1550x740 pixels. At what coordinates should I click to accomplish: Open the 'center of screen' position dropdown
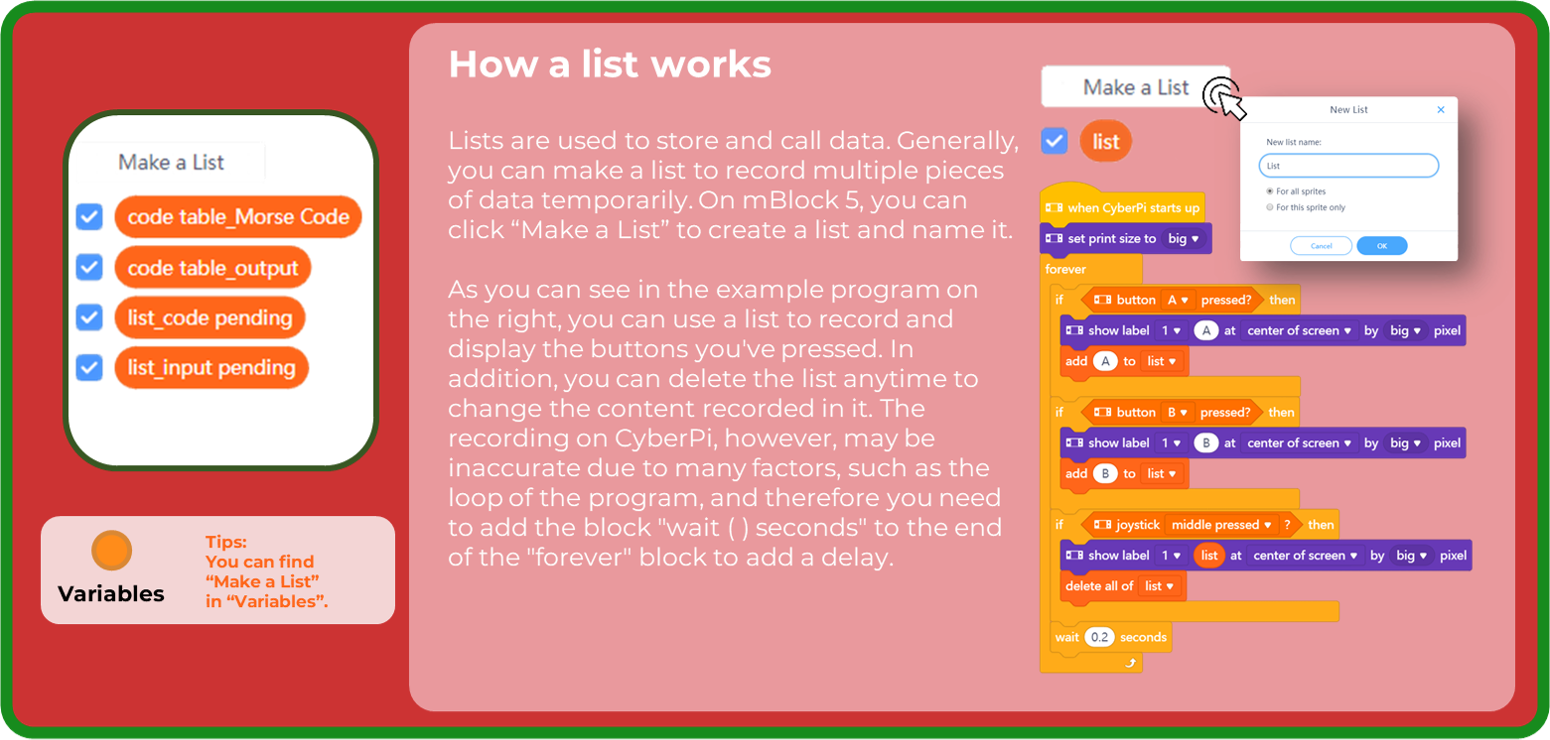pyautogui.click(x=1298, y=330)
